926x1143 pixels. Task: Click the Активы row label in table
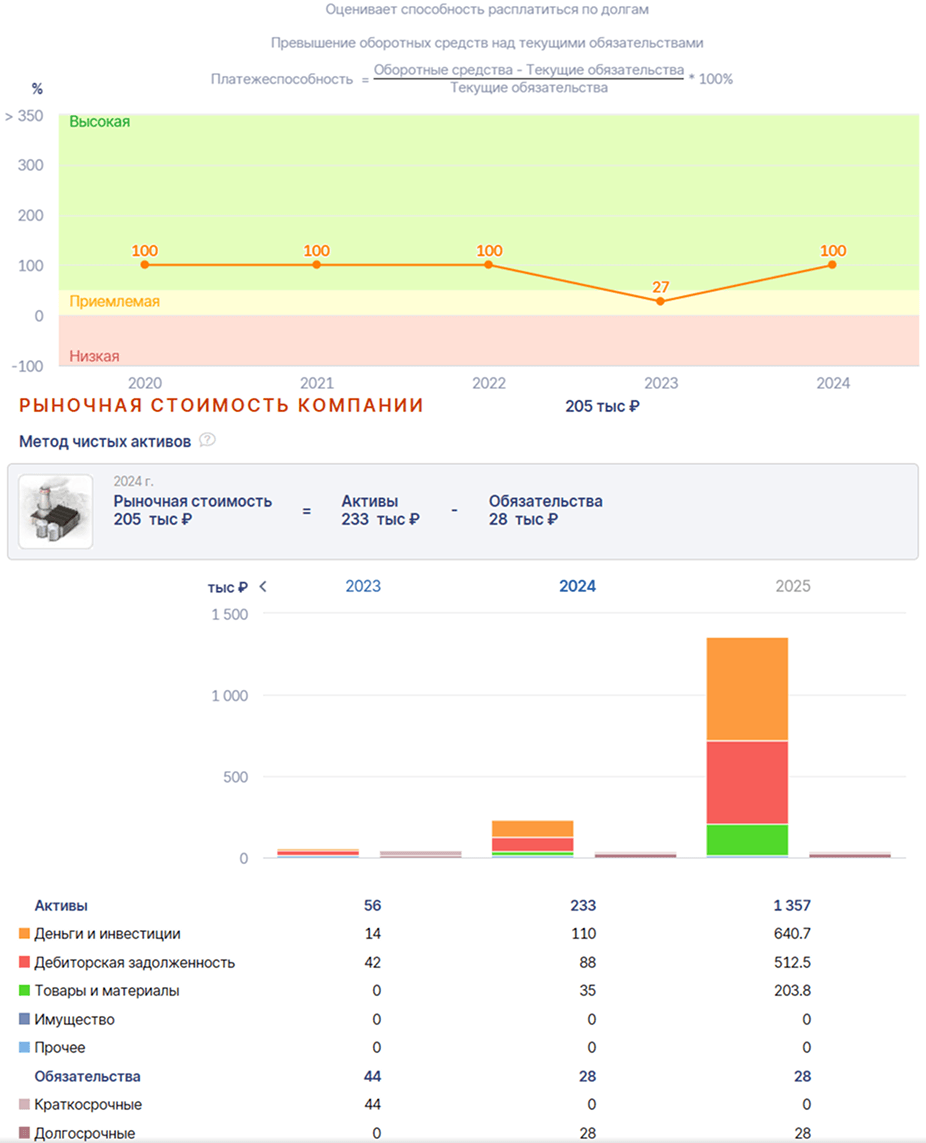click(x=61, y=905)
